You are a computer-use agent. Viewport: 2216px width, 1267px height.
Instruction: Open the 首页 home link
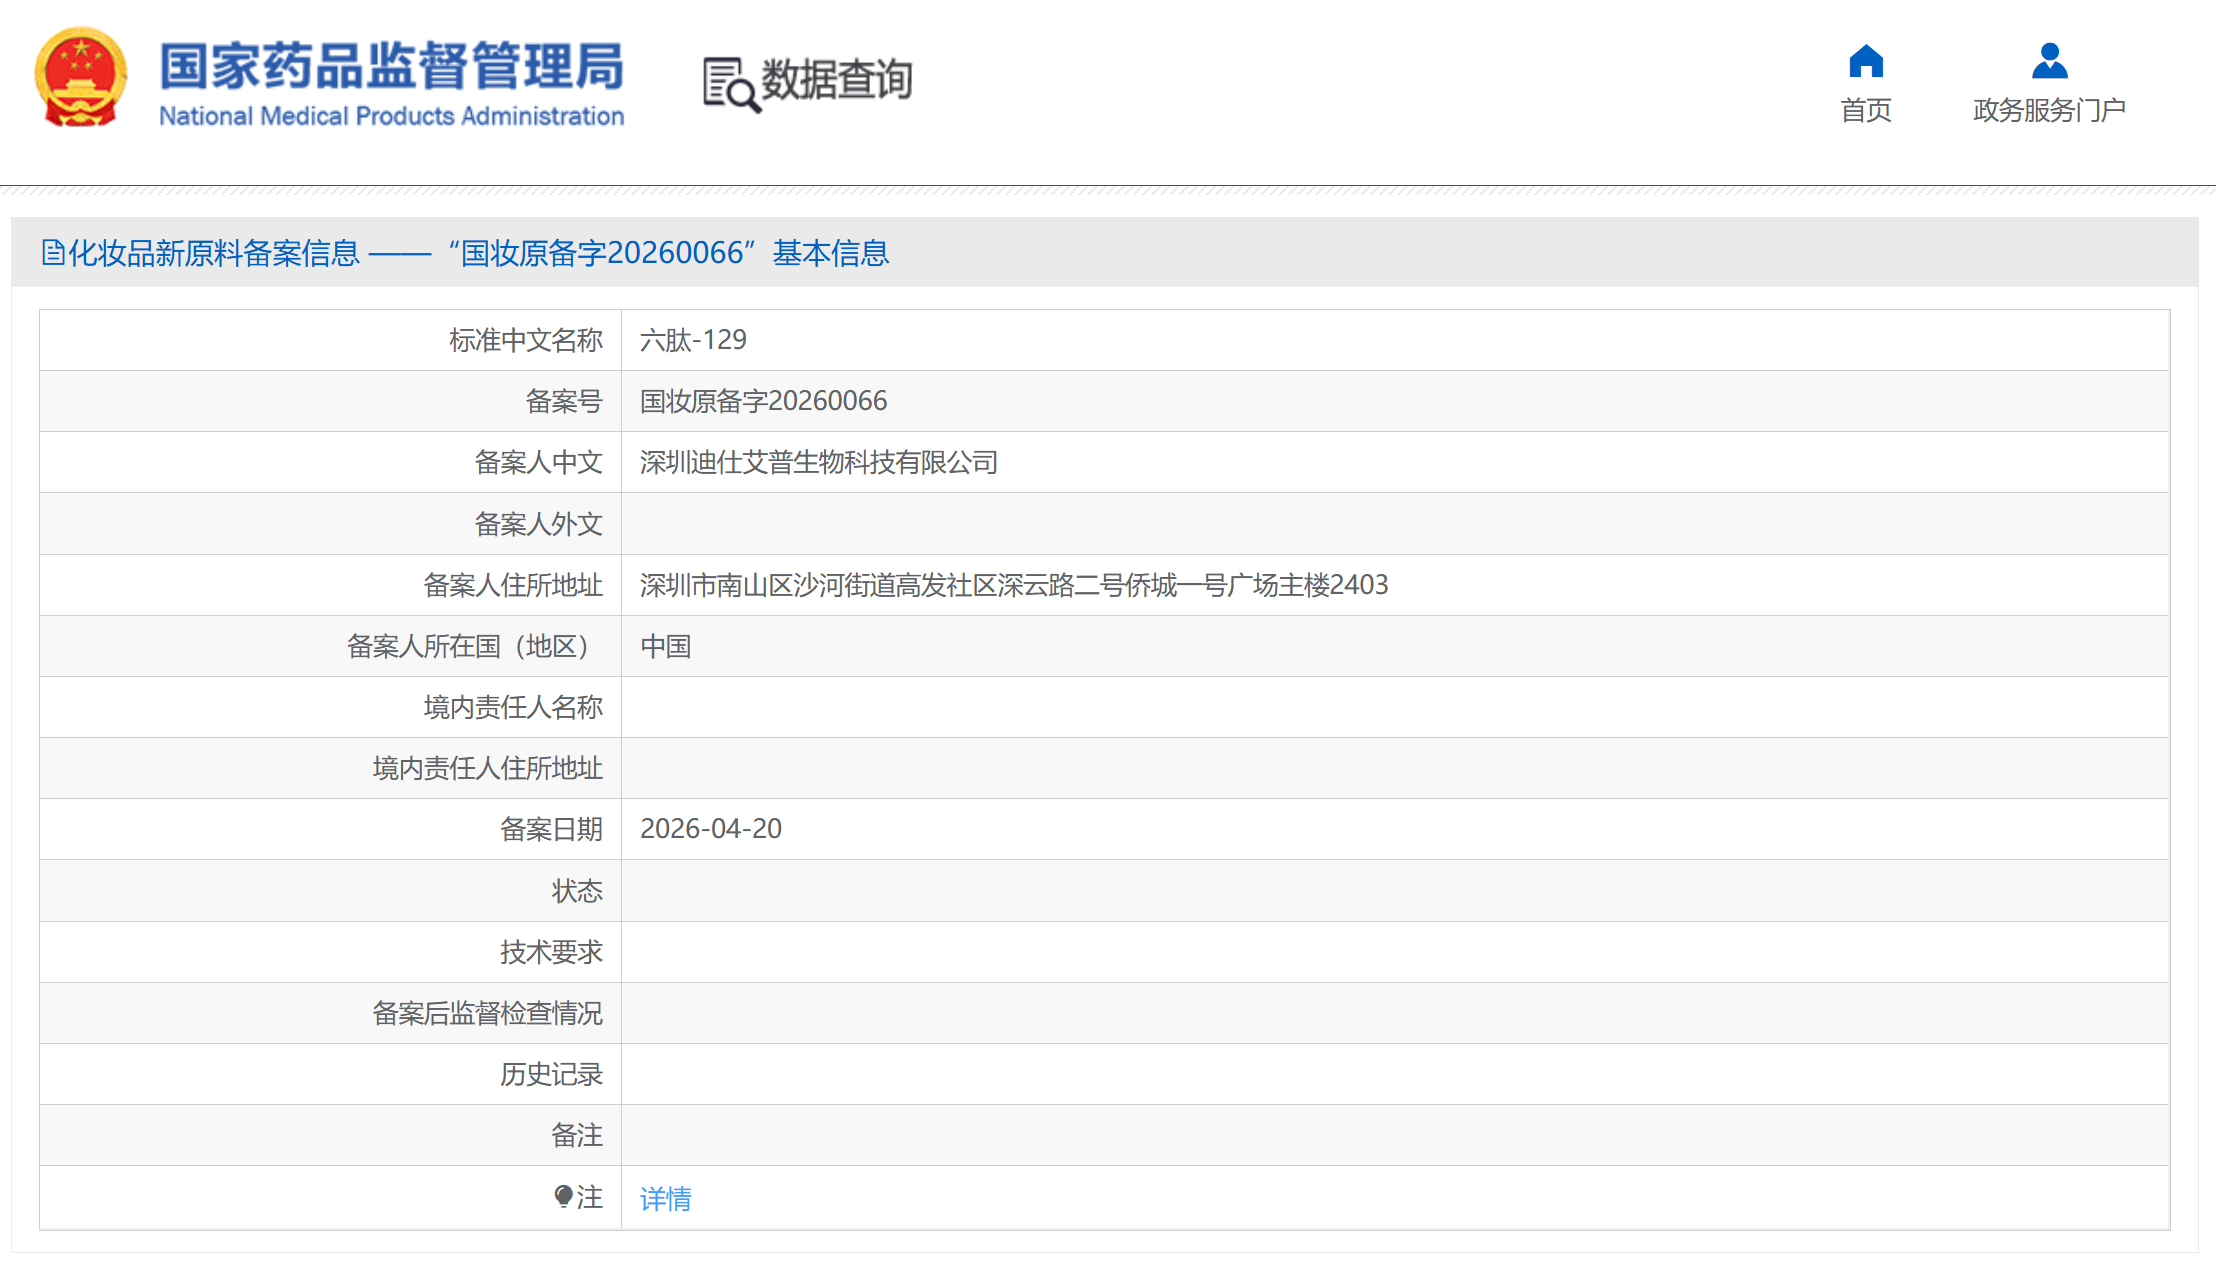click(1865, 110)
